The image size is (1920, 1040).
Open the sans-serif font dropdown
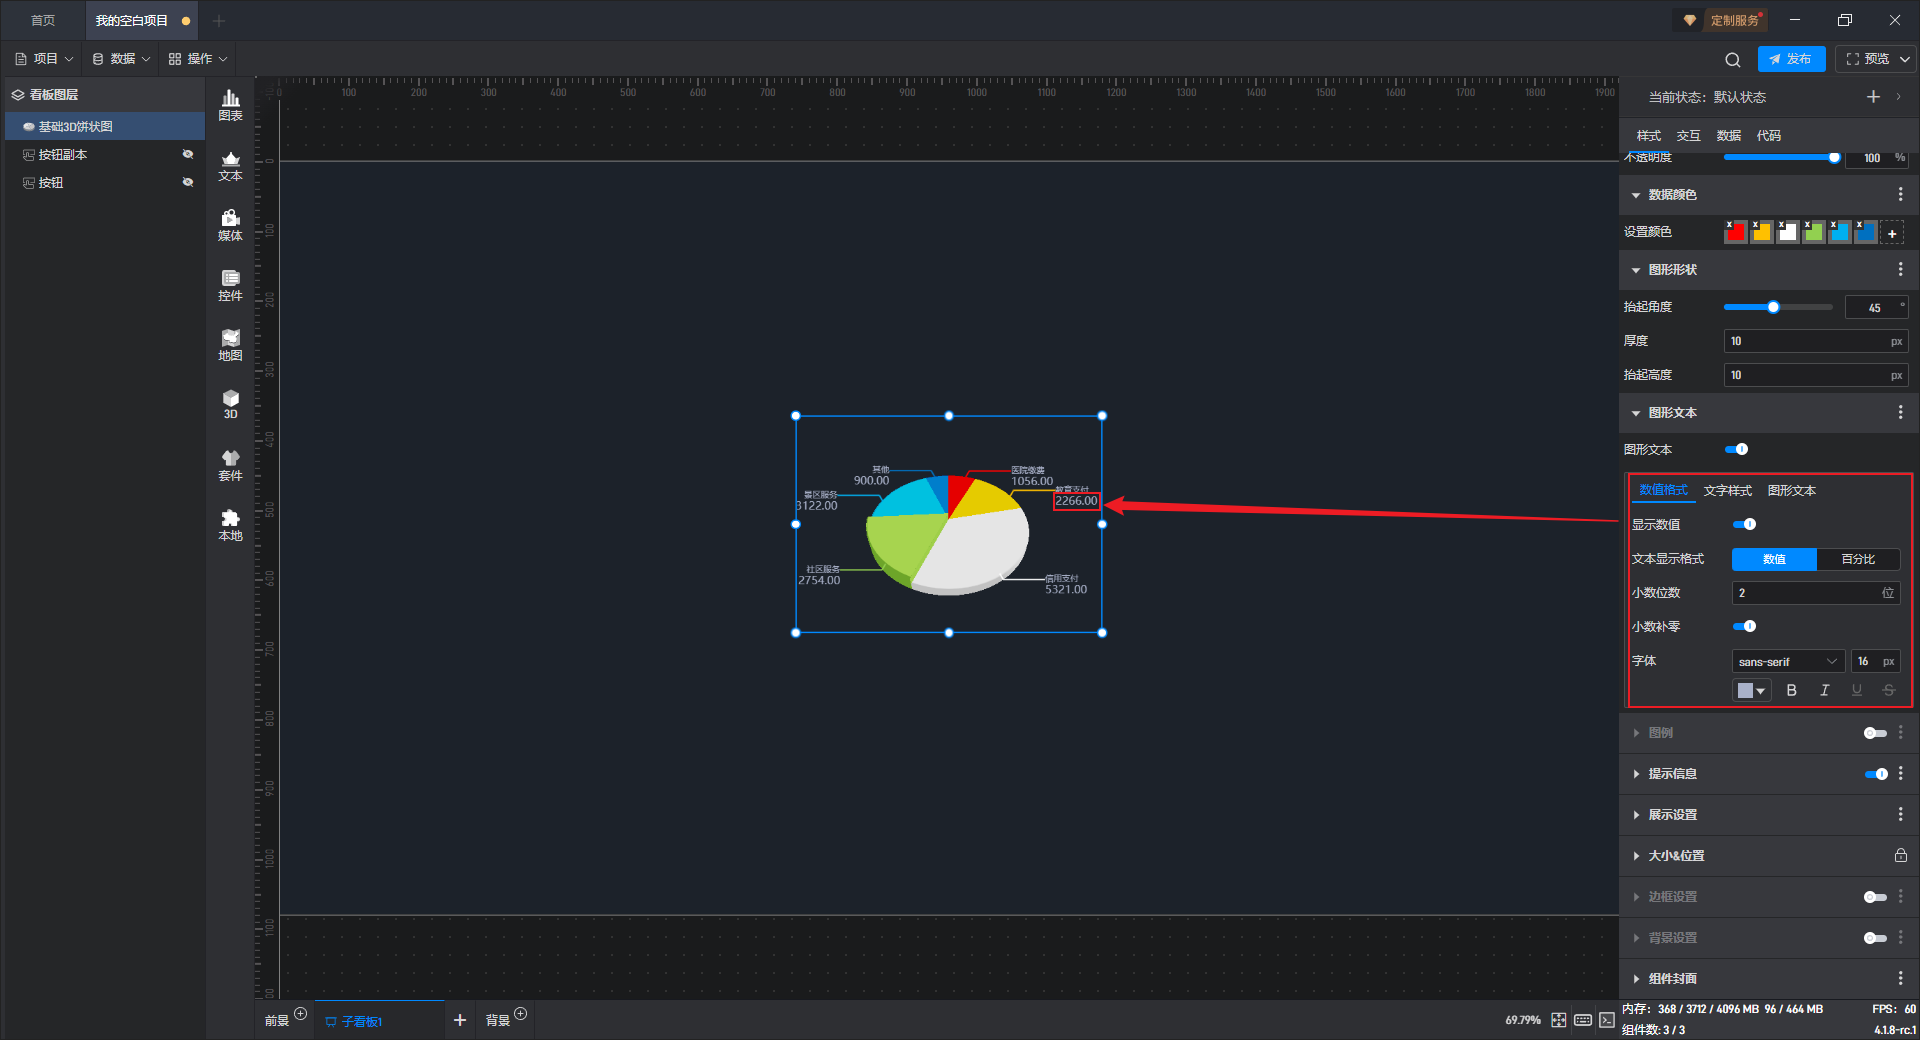click(x=1788, y=662)
